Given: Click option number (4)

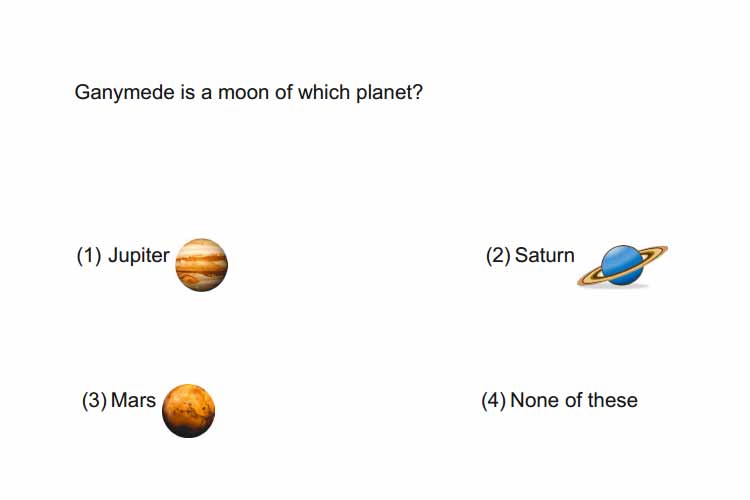Looking at the screenshot, I should click(x=493, y=401).
